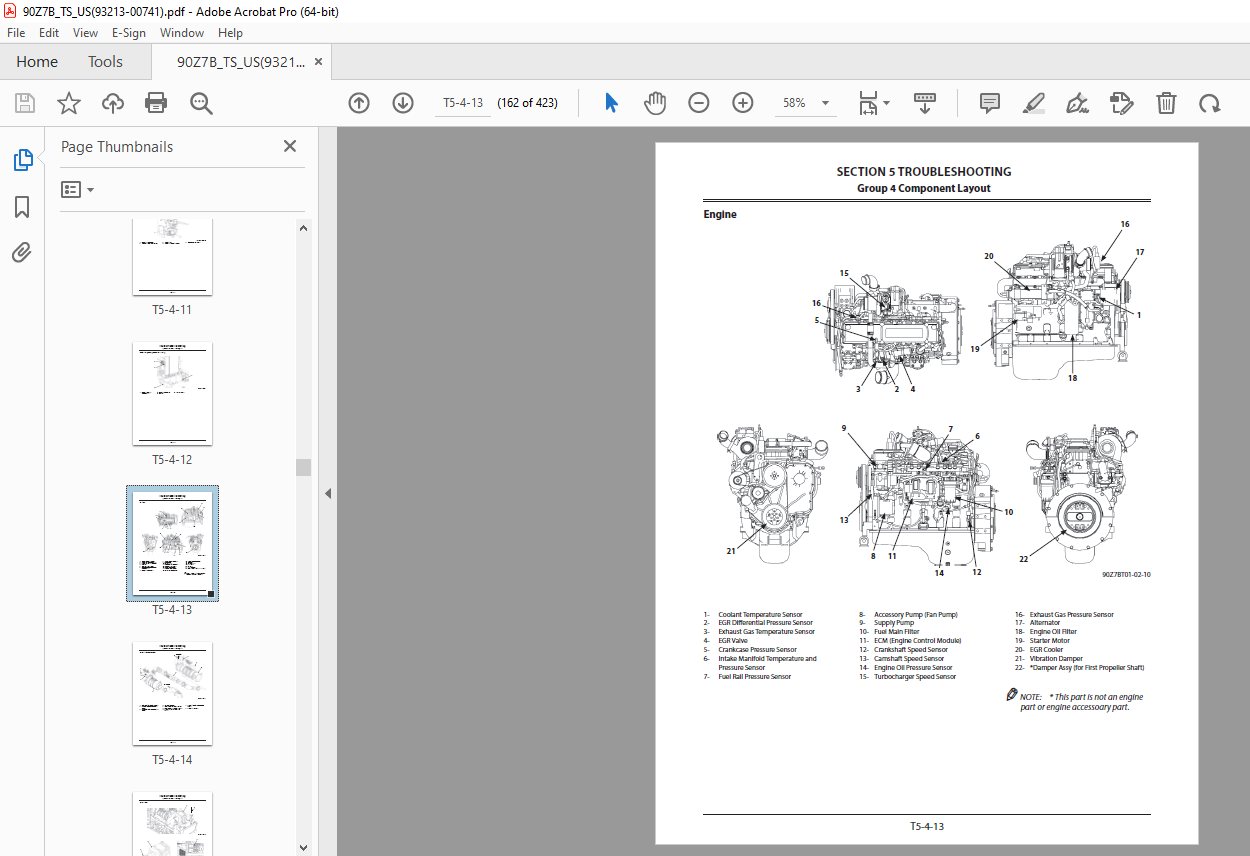Close the 90Z7B_TS_US document tab
This screenshot has height=856, width=1250.
[x=318, y=61]
